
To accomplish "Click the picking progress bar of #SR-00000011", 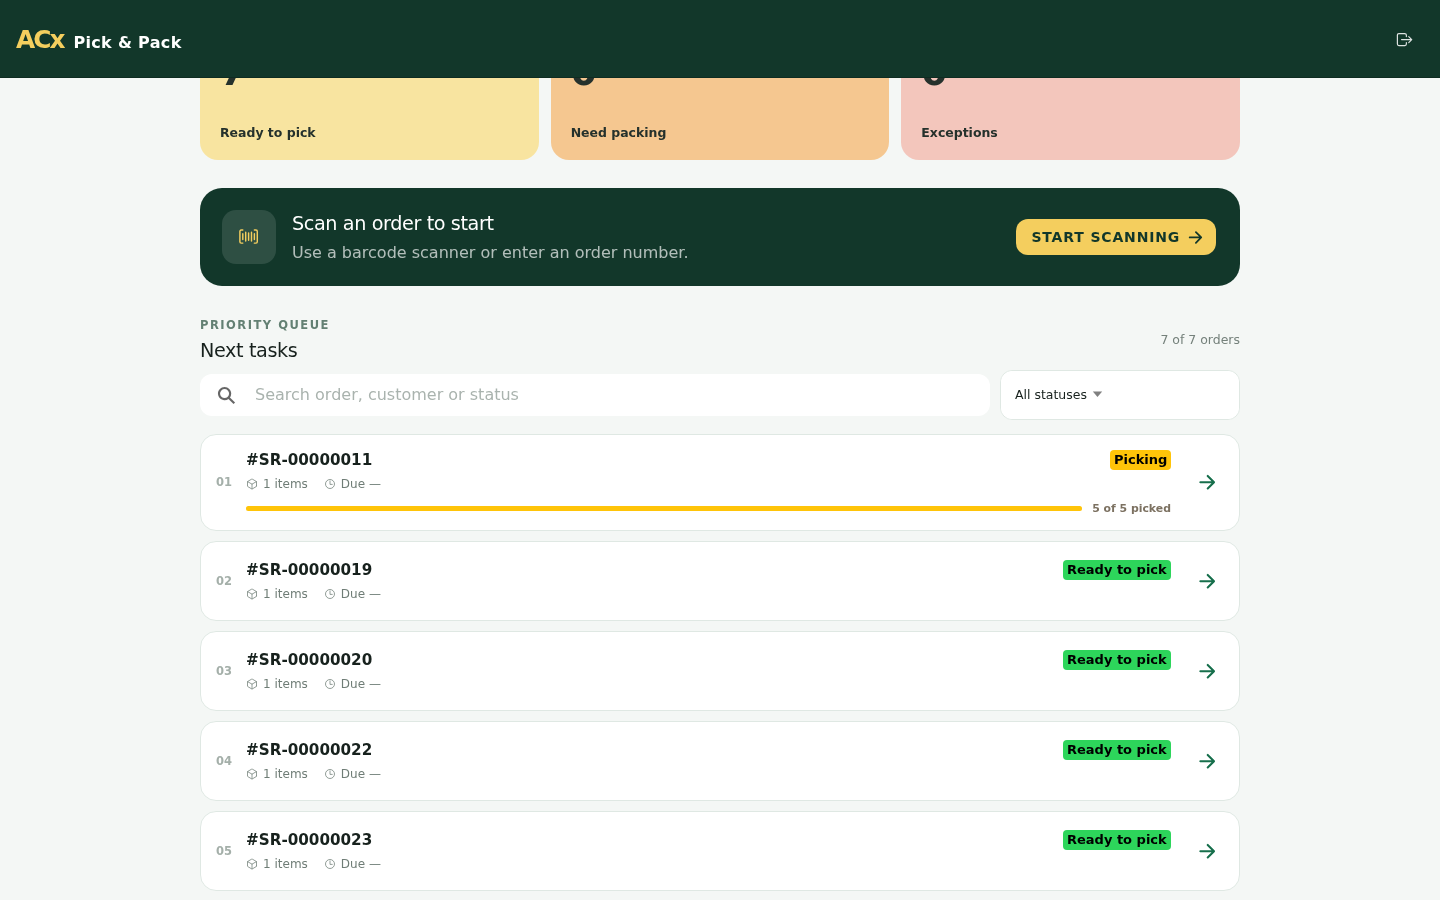I will 664,508.
